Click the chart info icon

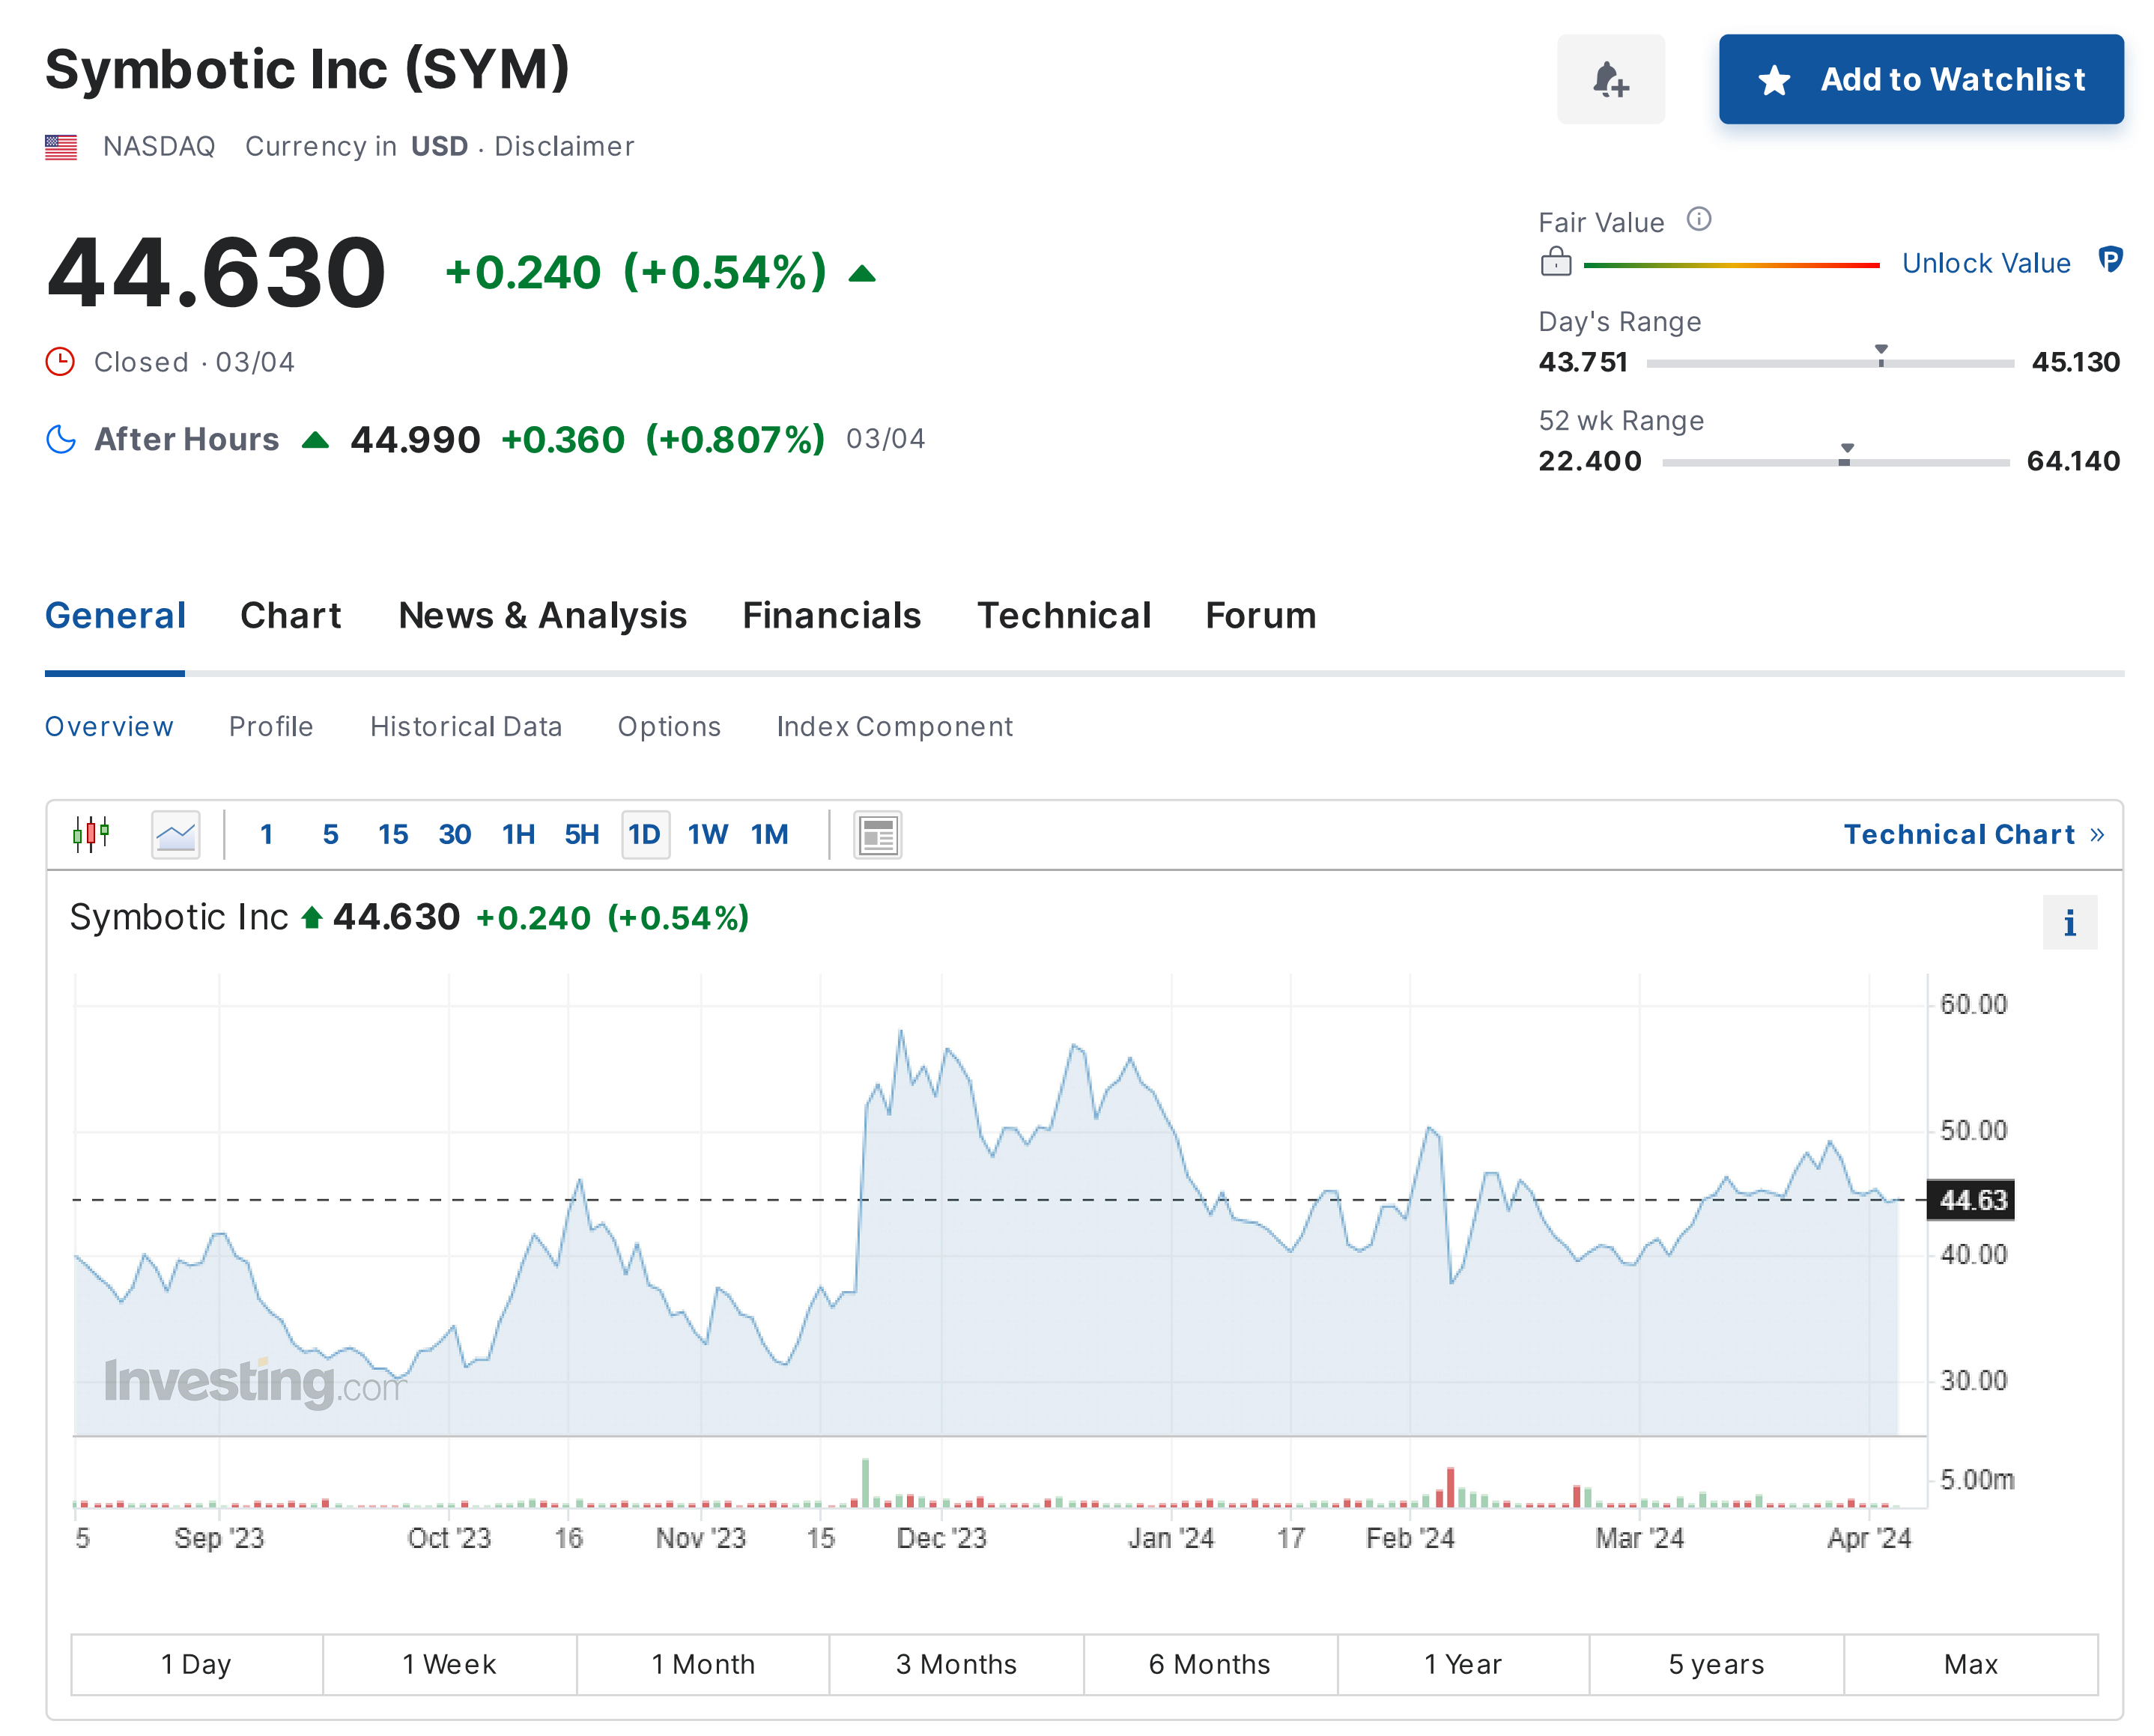coord(2069,922)
